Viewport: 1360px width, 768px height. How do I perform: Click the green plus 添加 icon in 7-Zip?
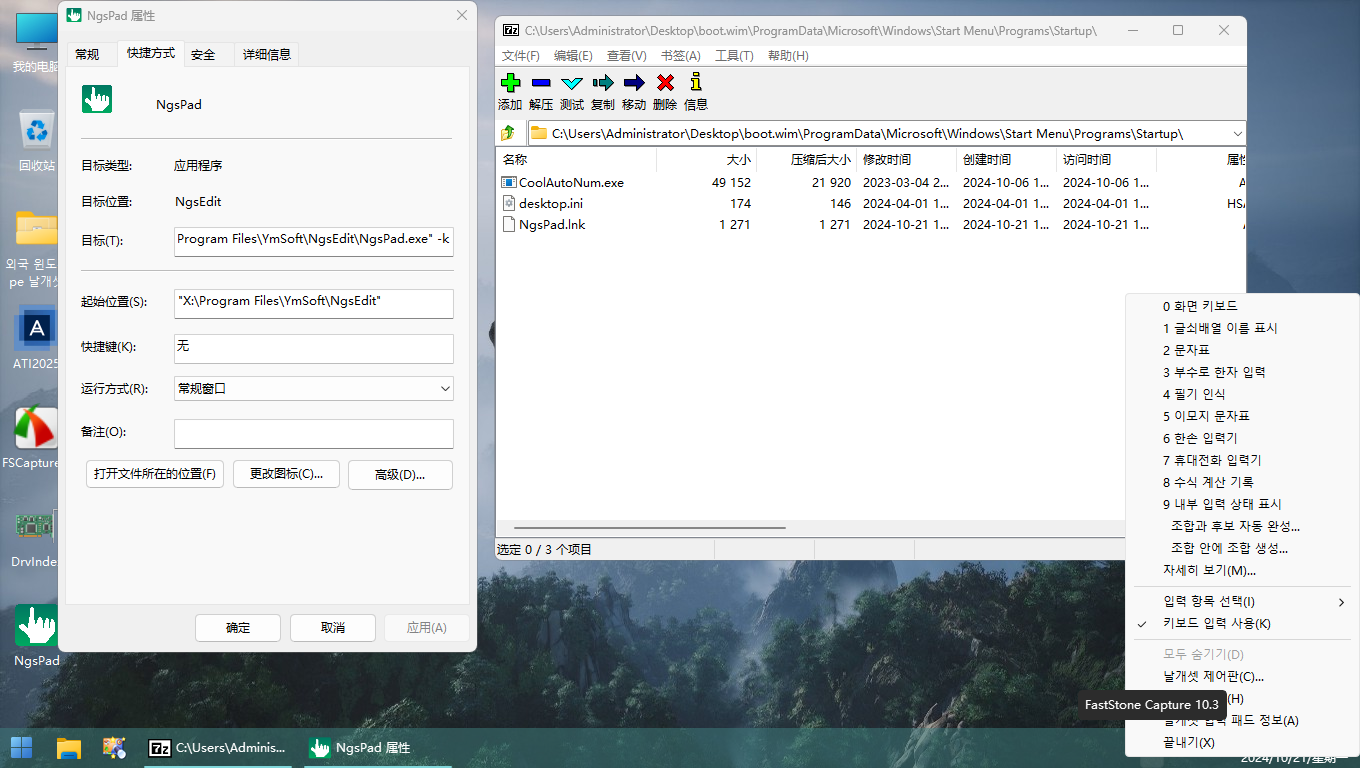coord(510,83)
